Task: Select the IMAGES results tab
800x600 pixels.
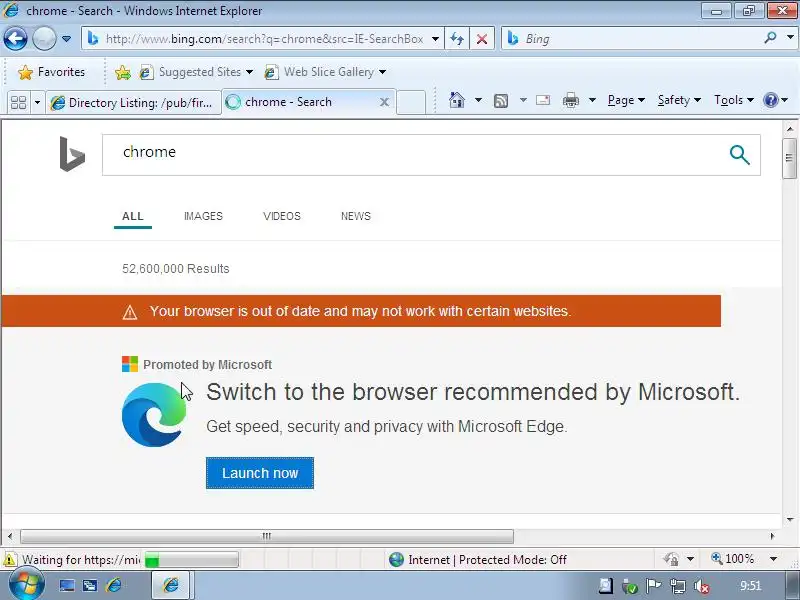Action: [x=203, y=216]
